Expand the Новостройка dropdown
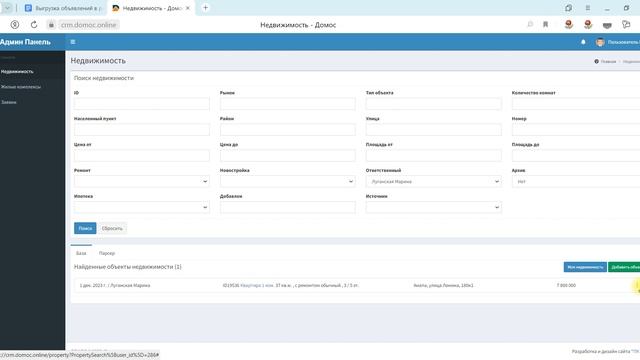Viewport: 640px width, 360px height. [287, 181]
